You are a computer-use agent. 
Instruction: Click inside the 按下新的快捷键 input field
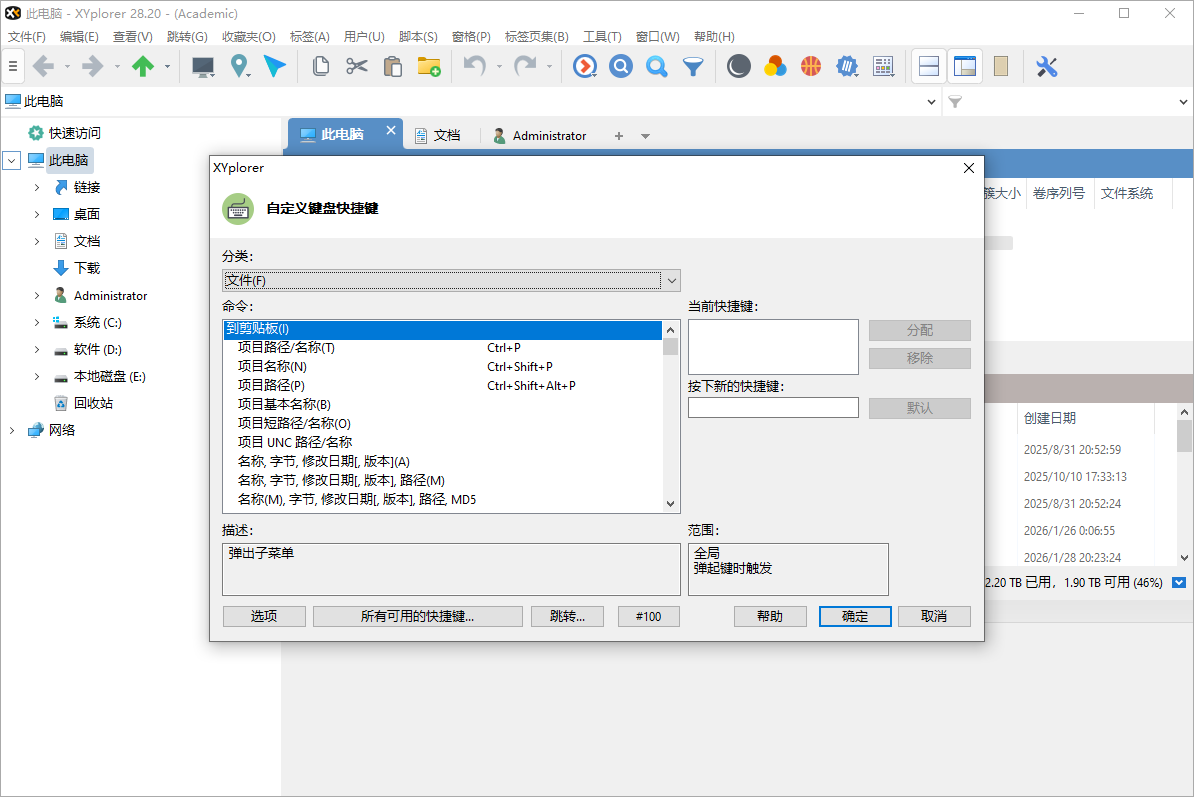pyautogui.click(x=773, y=407)
